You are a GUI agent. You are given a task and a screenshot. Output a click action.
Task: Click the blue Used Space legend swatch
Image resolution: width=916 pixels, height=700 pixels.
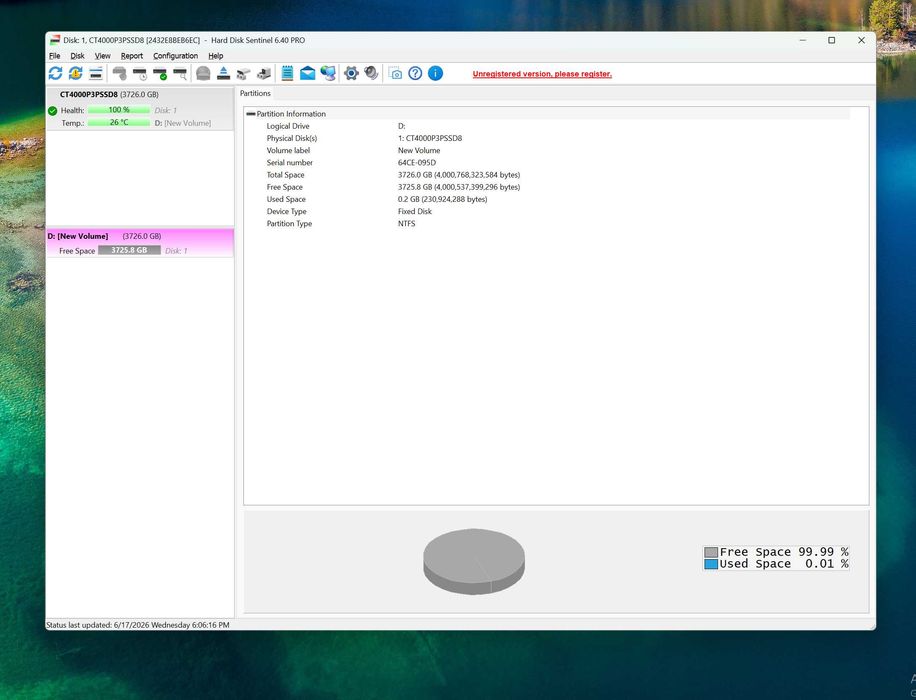tap(711, 564)
